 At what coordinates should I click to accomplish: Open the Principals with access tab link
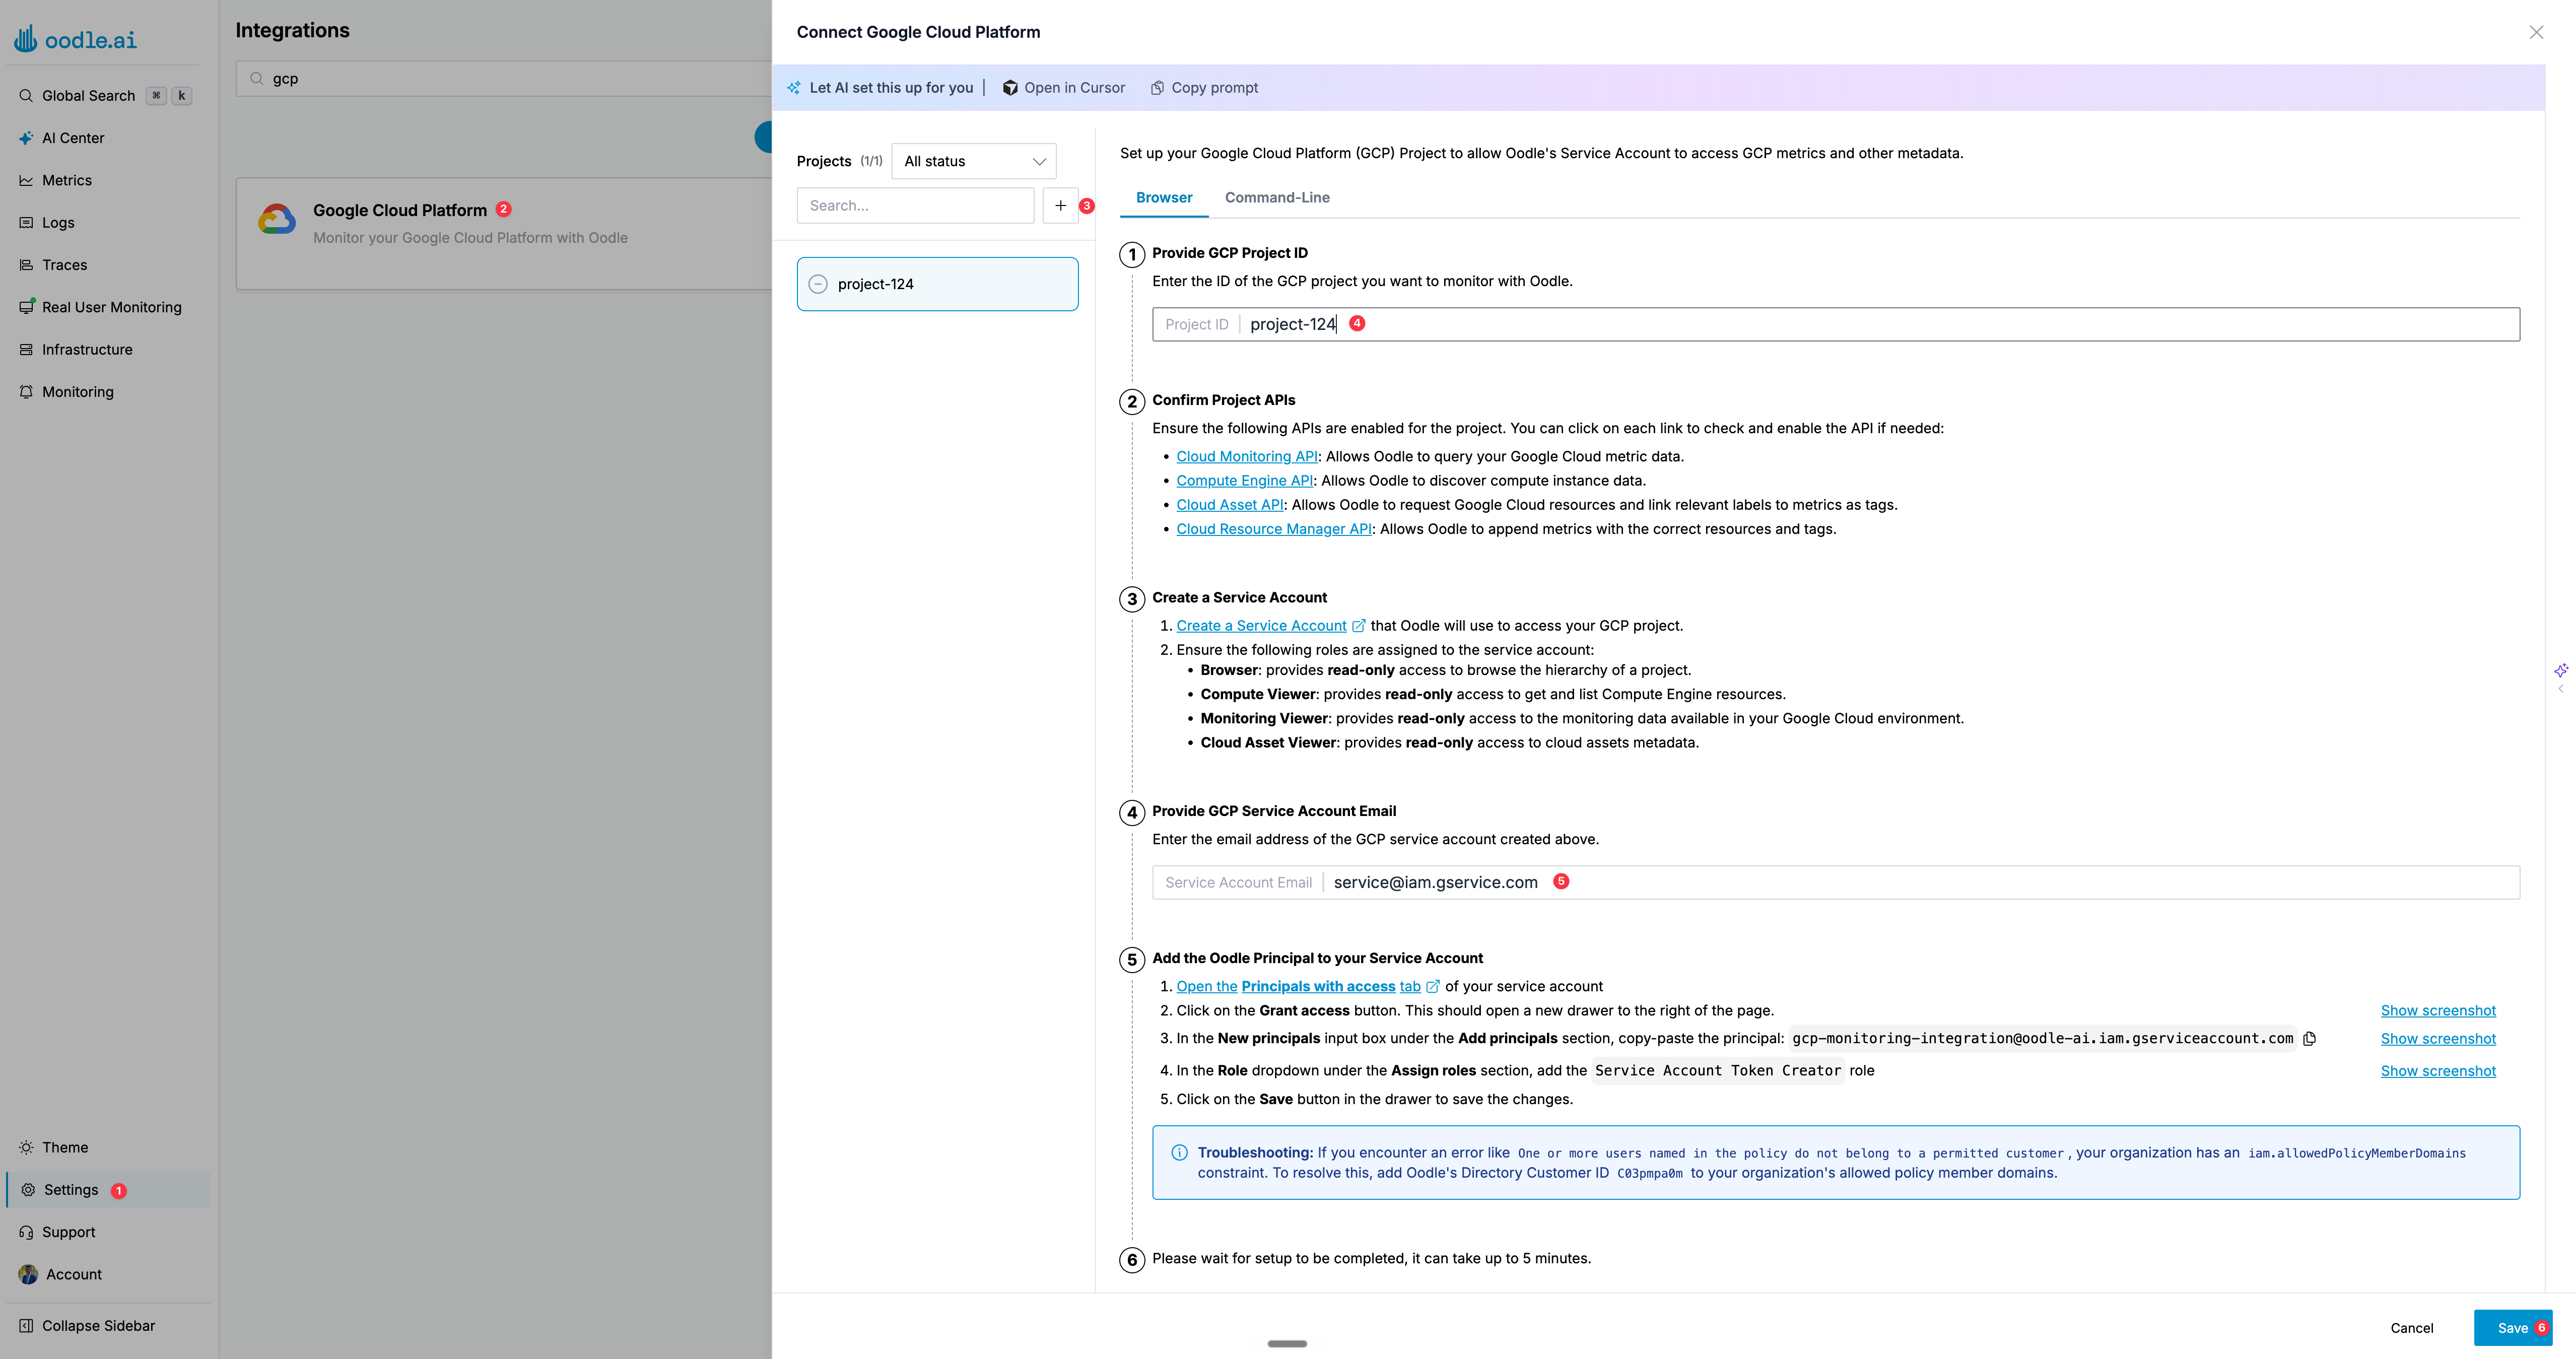1298,987
